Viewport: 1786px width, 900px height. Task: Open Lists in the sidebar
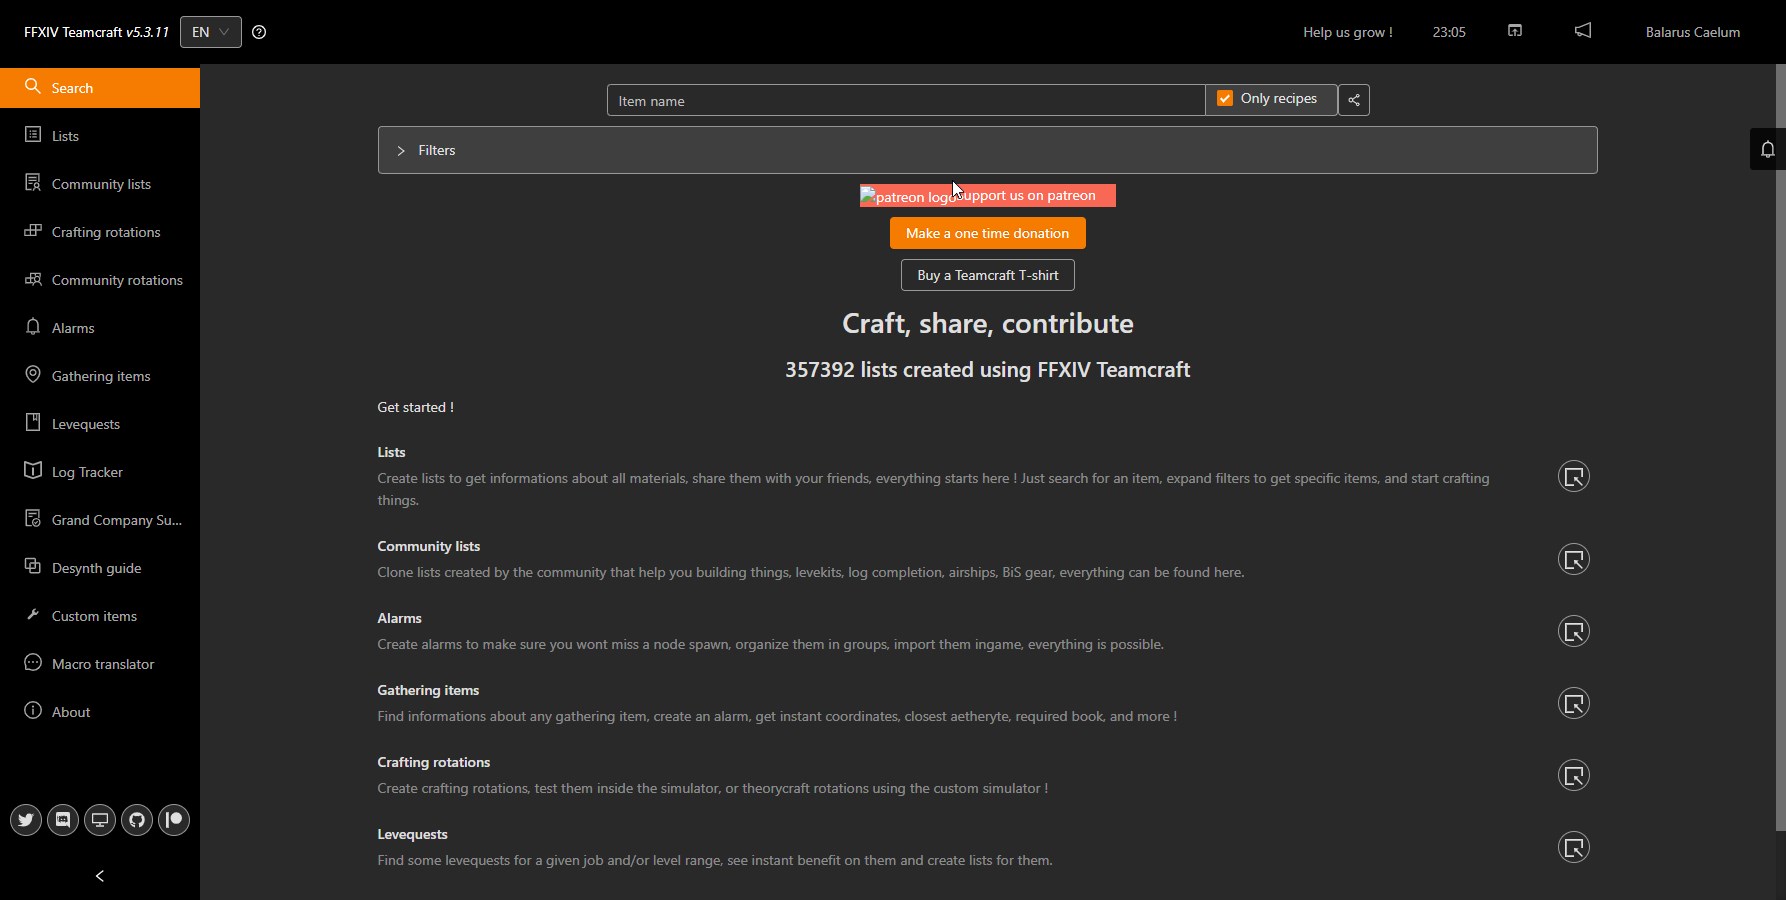[x=100, y=136]
